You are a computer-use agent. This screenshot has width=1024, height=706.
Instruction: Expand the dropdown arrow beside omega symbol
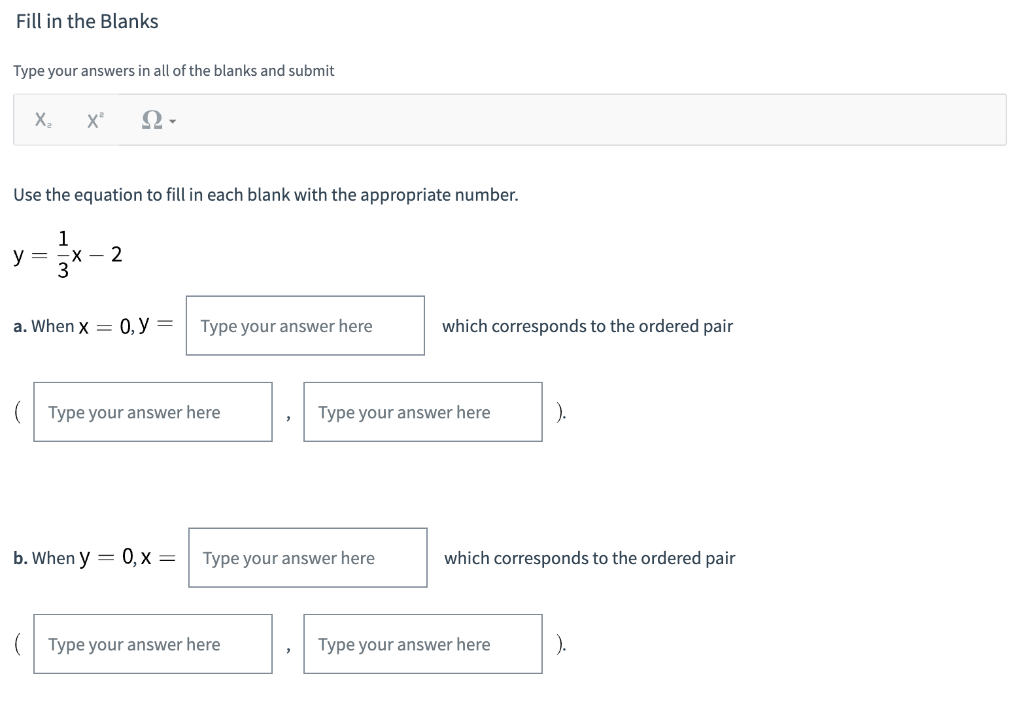click(173, 122)
